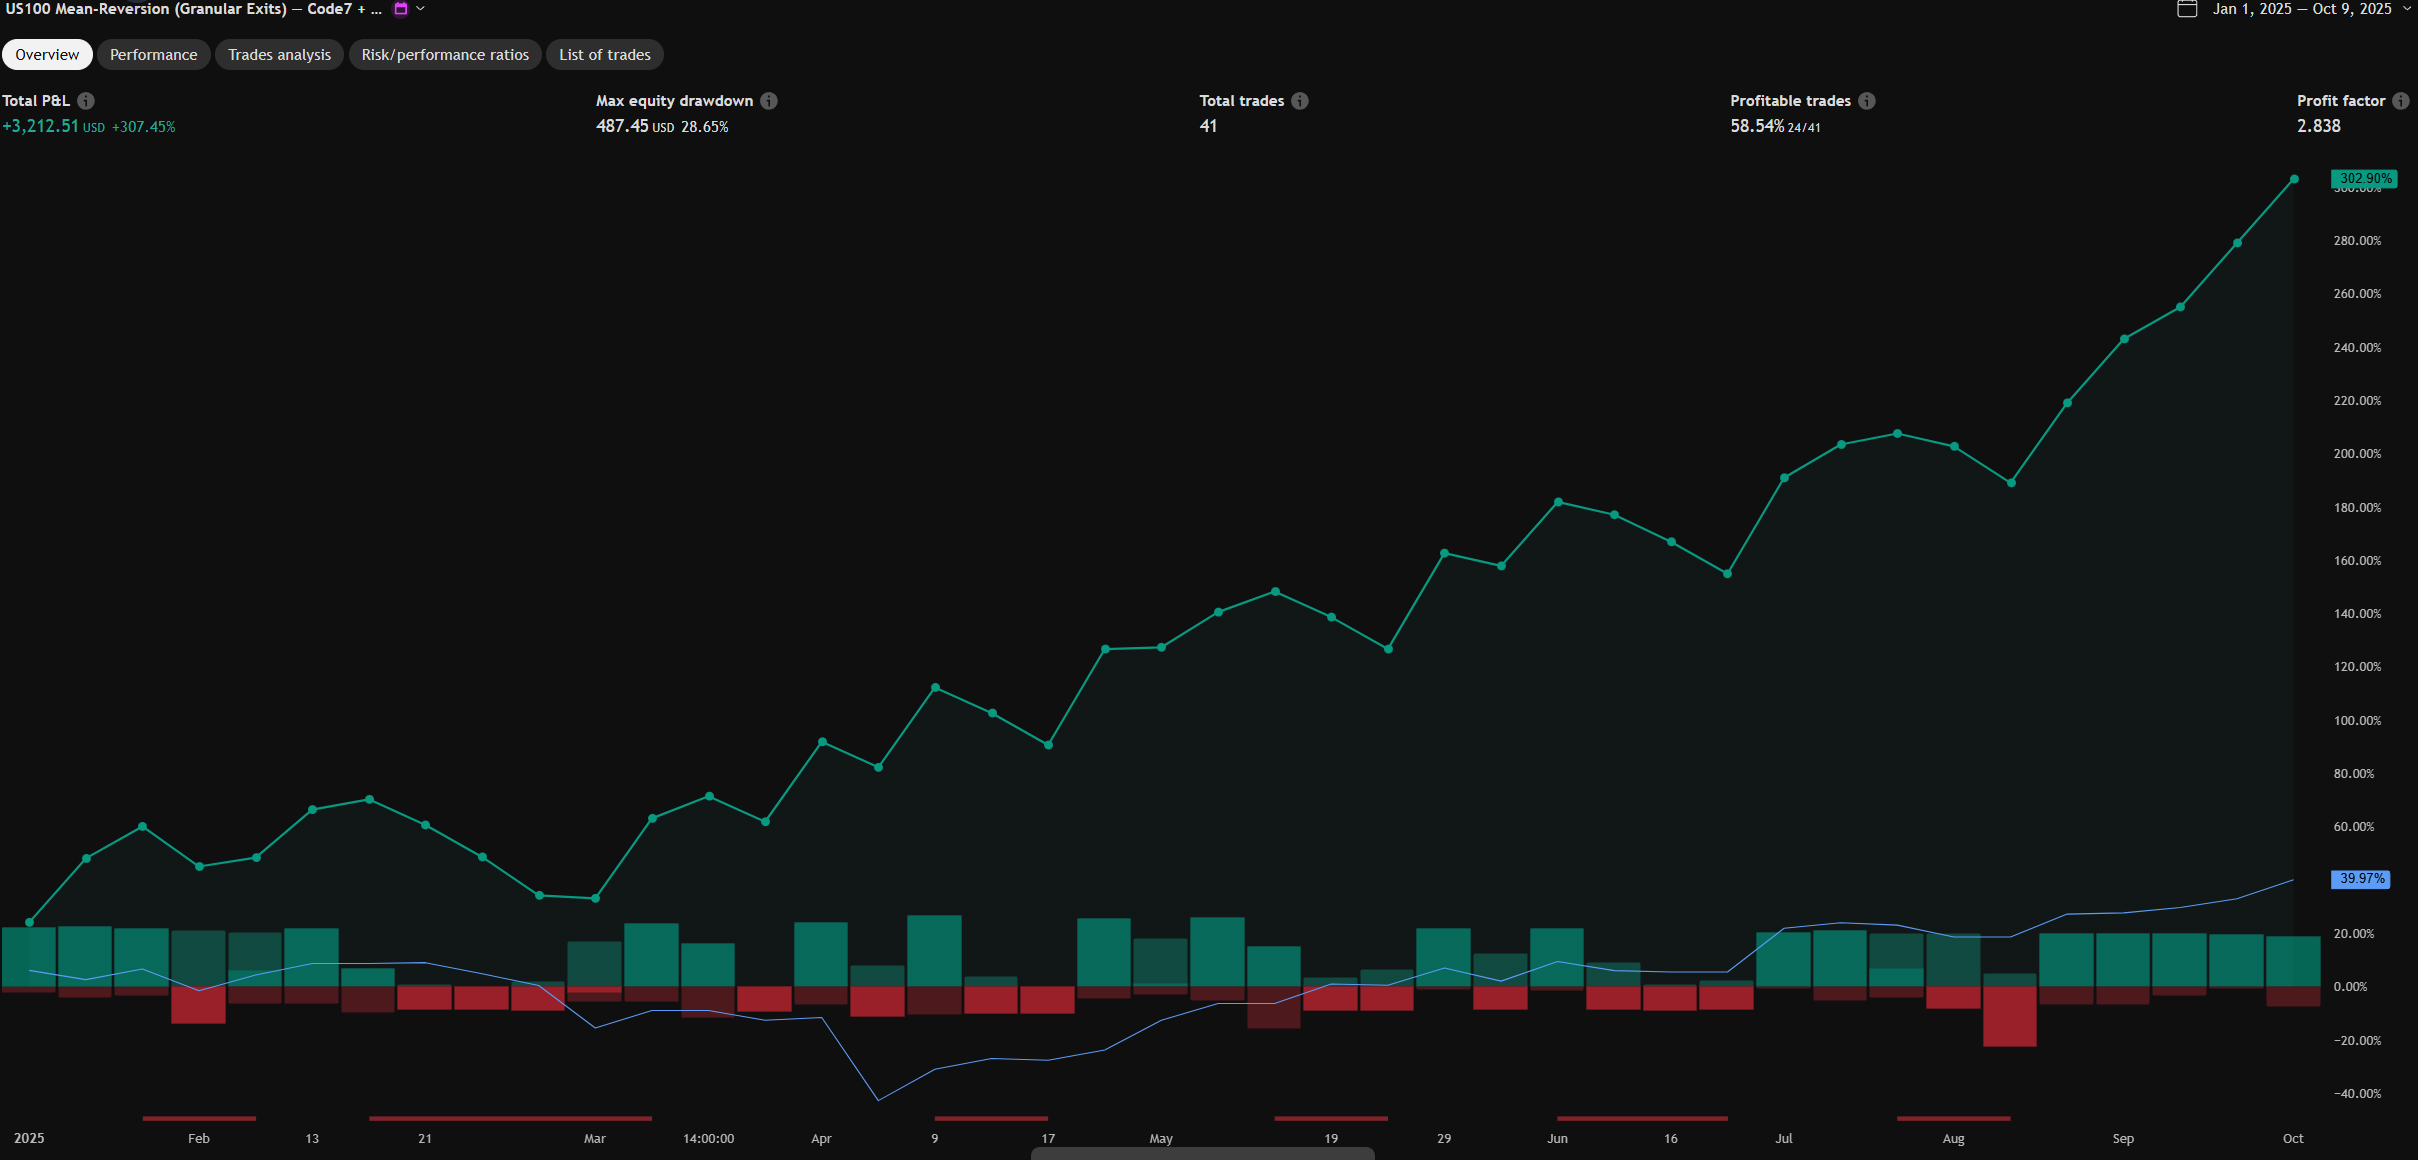Click the Max equity drawdown info icon

[x=769, y=101]
